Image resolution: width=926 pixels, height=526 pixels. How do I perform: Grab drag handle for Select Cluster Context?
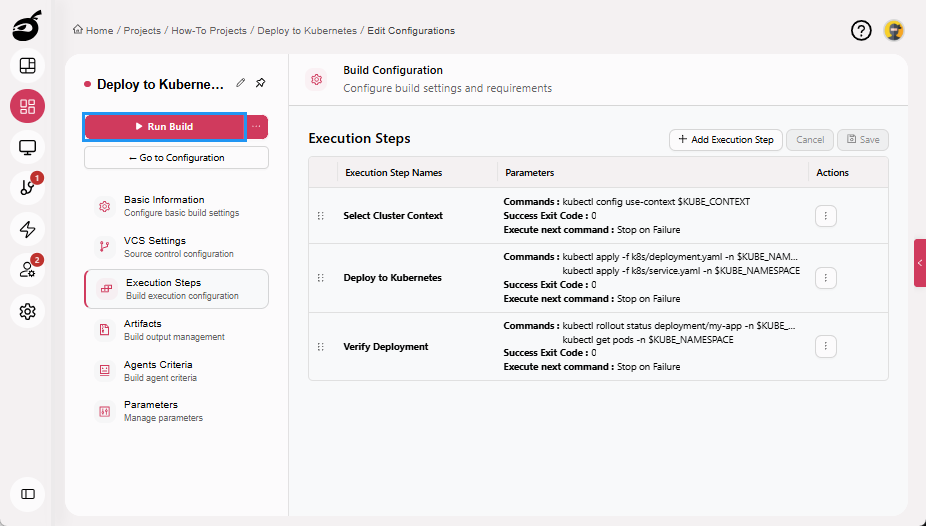(321, 216)
